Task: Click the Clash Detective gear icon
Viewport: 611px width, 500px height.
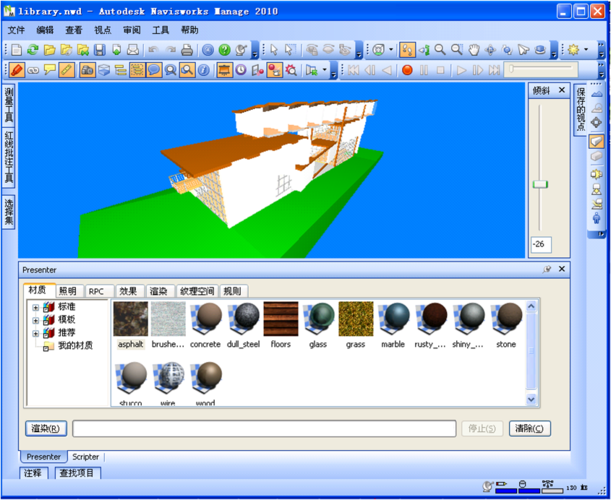Action: [291, 70]
